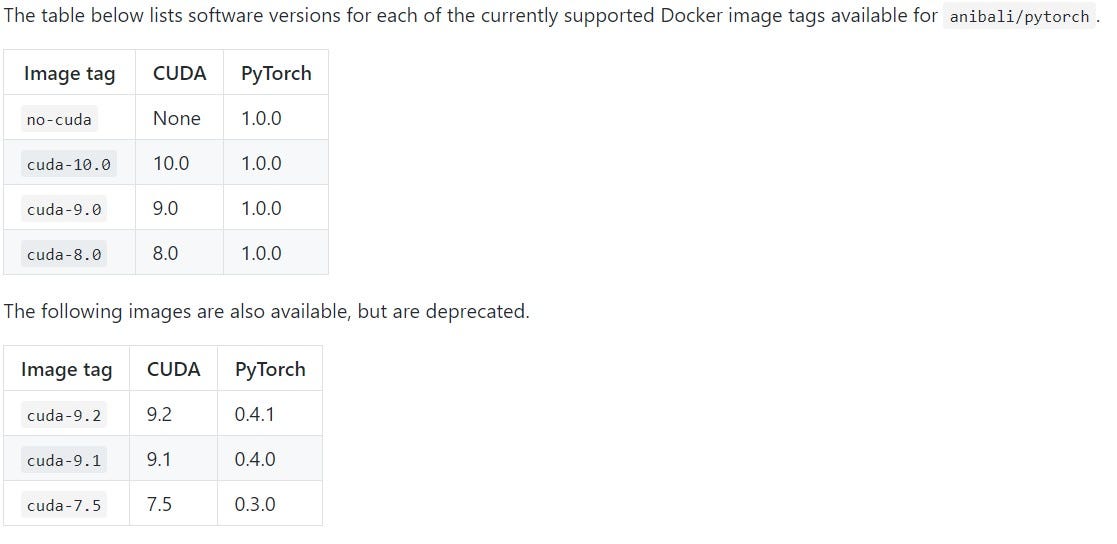Screen dimensions: 1117x544
Task: Click the deprecated cuda-7.5 tag
Action: 63,506
